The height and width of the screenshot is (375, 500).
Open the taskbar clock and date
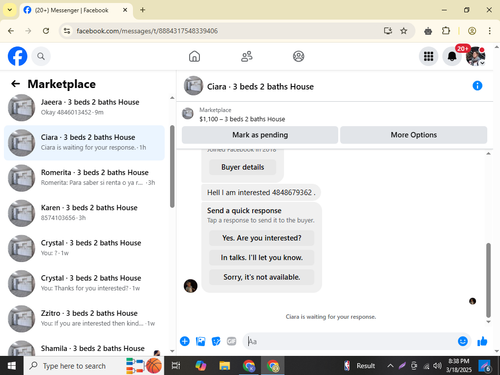click(459, 366)
